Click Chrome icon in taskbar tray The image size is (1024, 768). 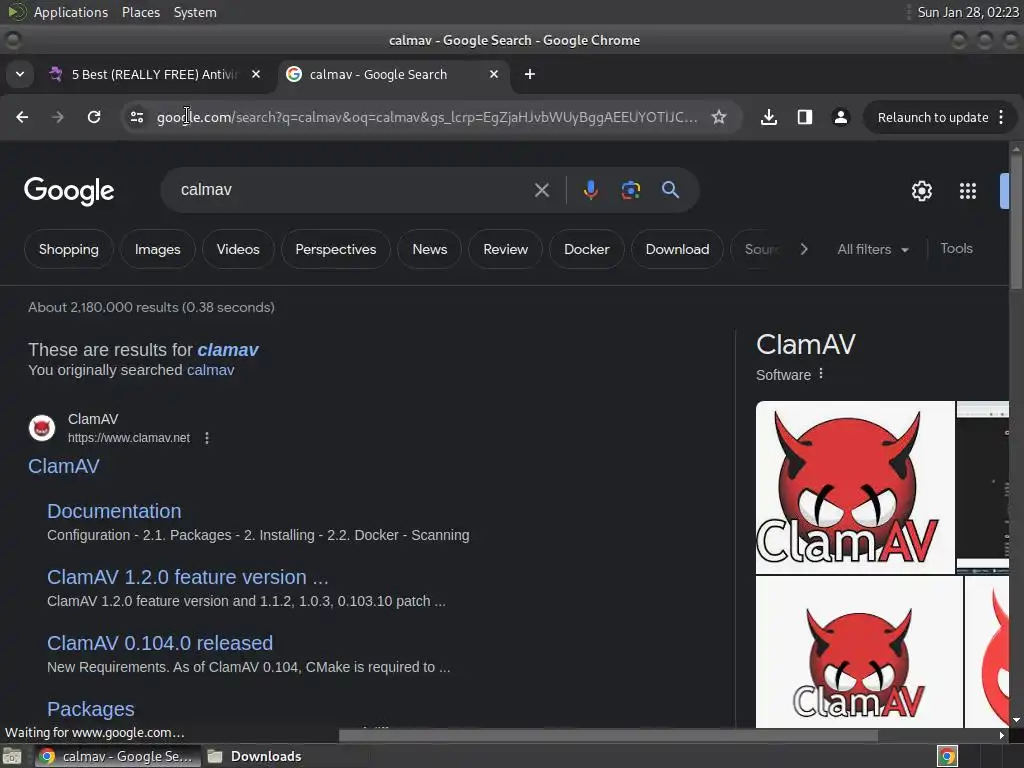click(947, 756)
